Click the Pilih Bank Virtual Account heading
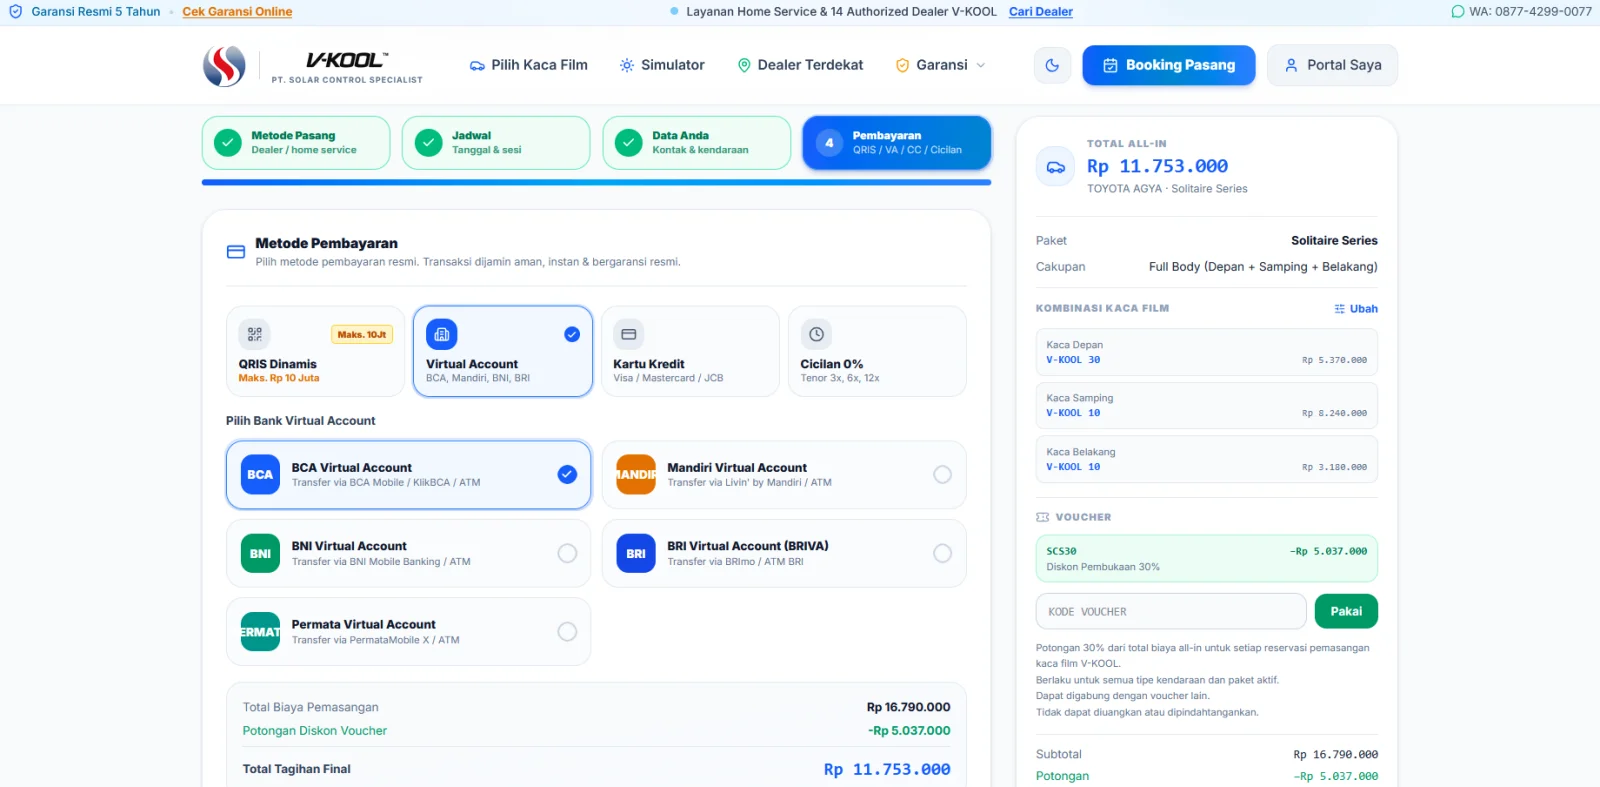This screenshot has width=1600, height=787. [301, 421]
